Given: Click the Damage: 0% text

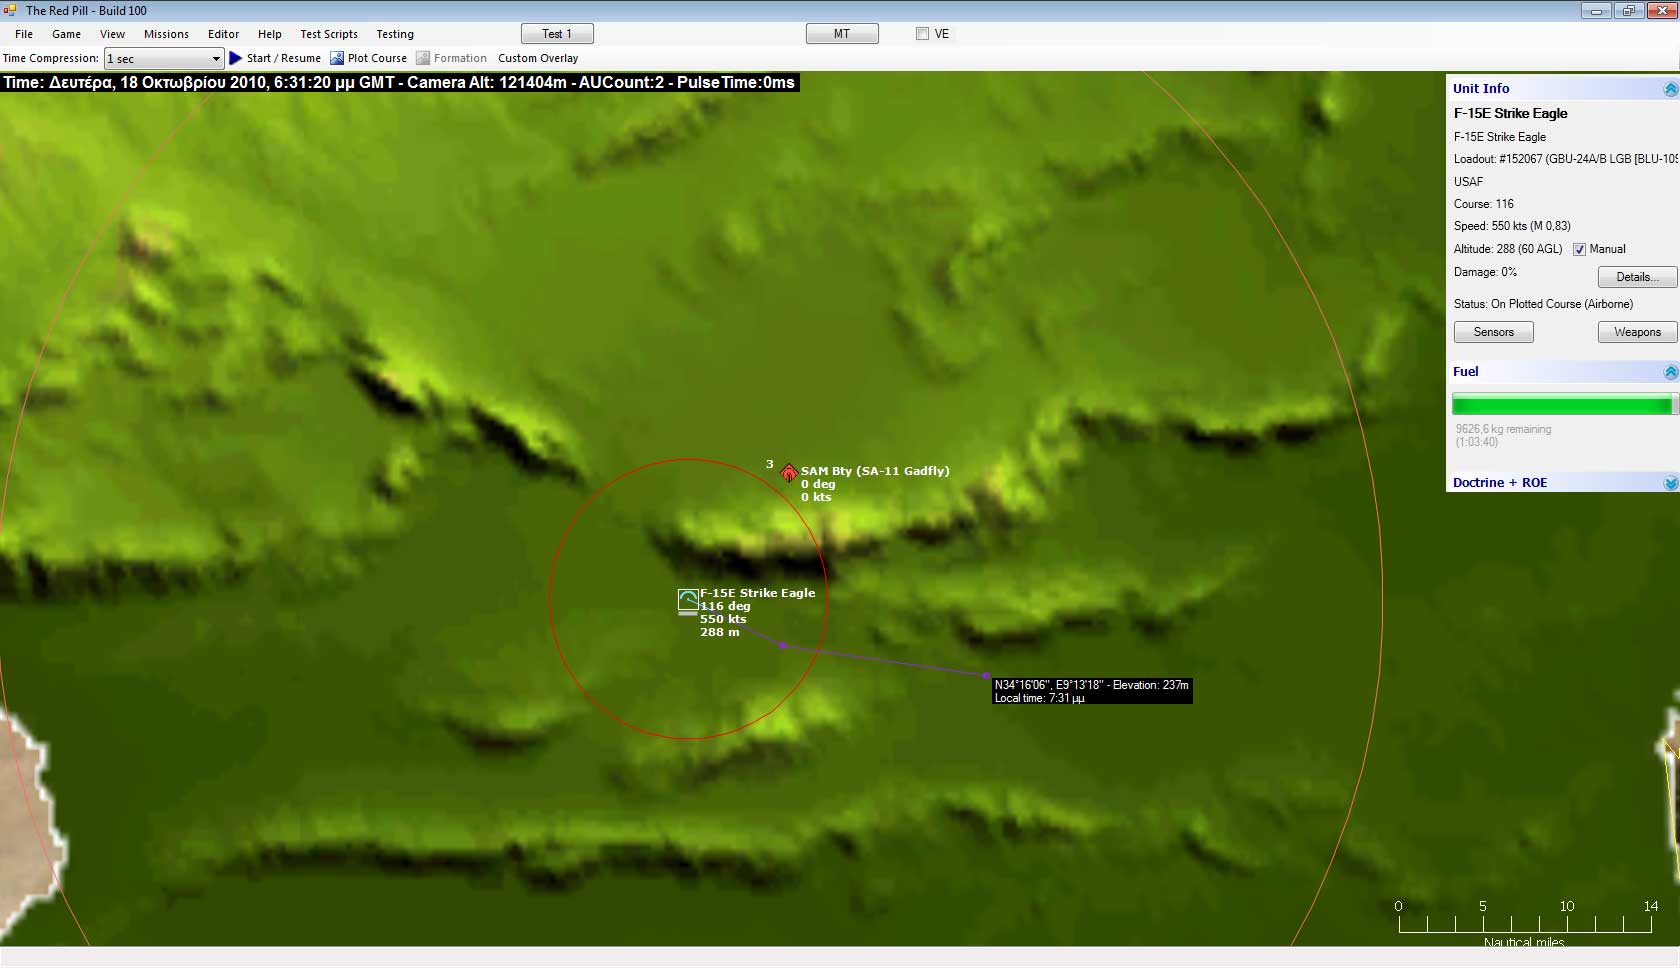Looking at the screenshot, I should 1485,272.
